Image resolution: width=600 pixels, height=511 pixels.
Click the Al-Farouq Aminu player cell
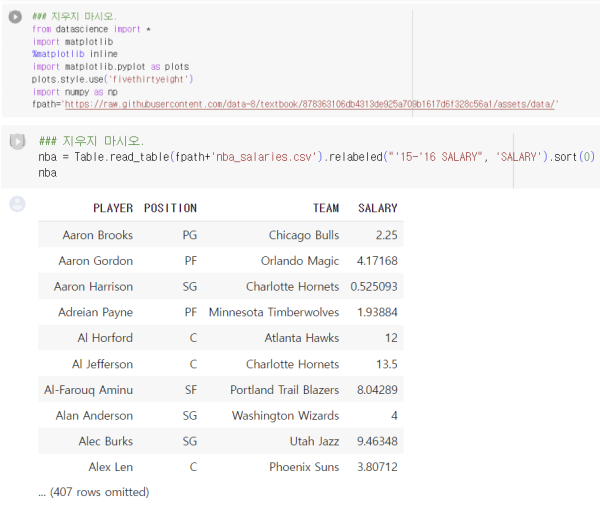[88, 390]
